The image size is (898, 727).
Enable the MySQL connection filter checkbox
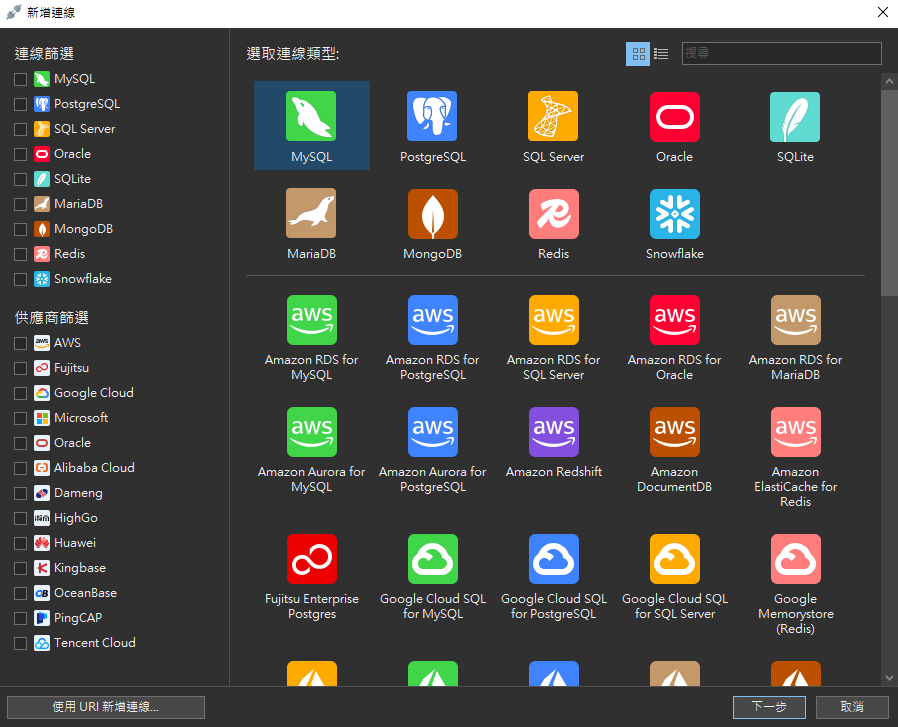pos(21,79)
